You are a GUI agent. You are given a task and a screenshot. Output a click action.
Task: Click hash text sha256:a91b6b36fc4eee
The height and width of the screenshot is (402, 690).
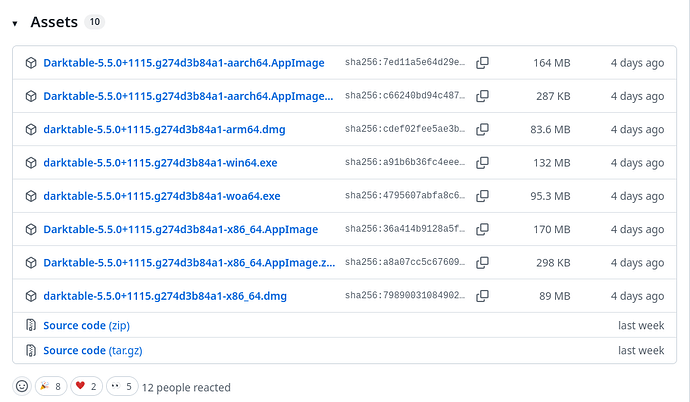point(405,162)
